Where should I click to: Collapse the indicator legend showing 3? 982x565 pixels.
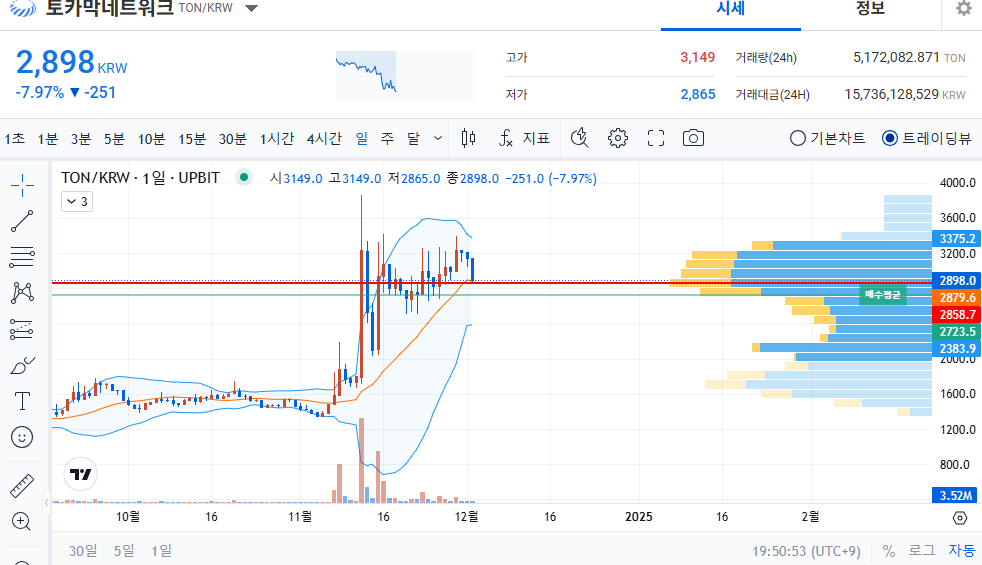click(77, 202)
